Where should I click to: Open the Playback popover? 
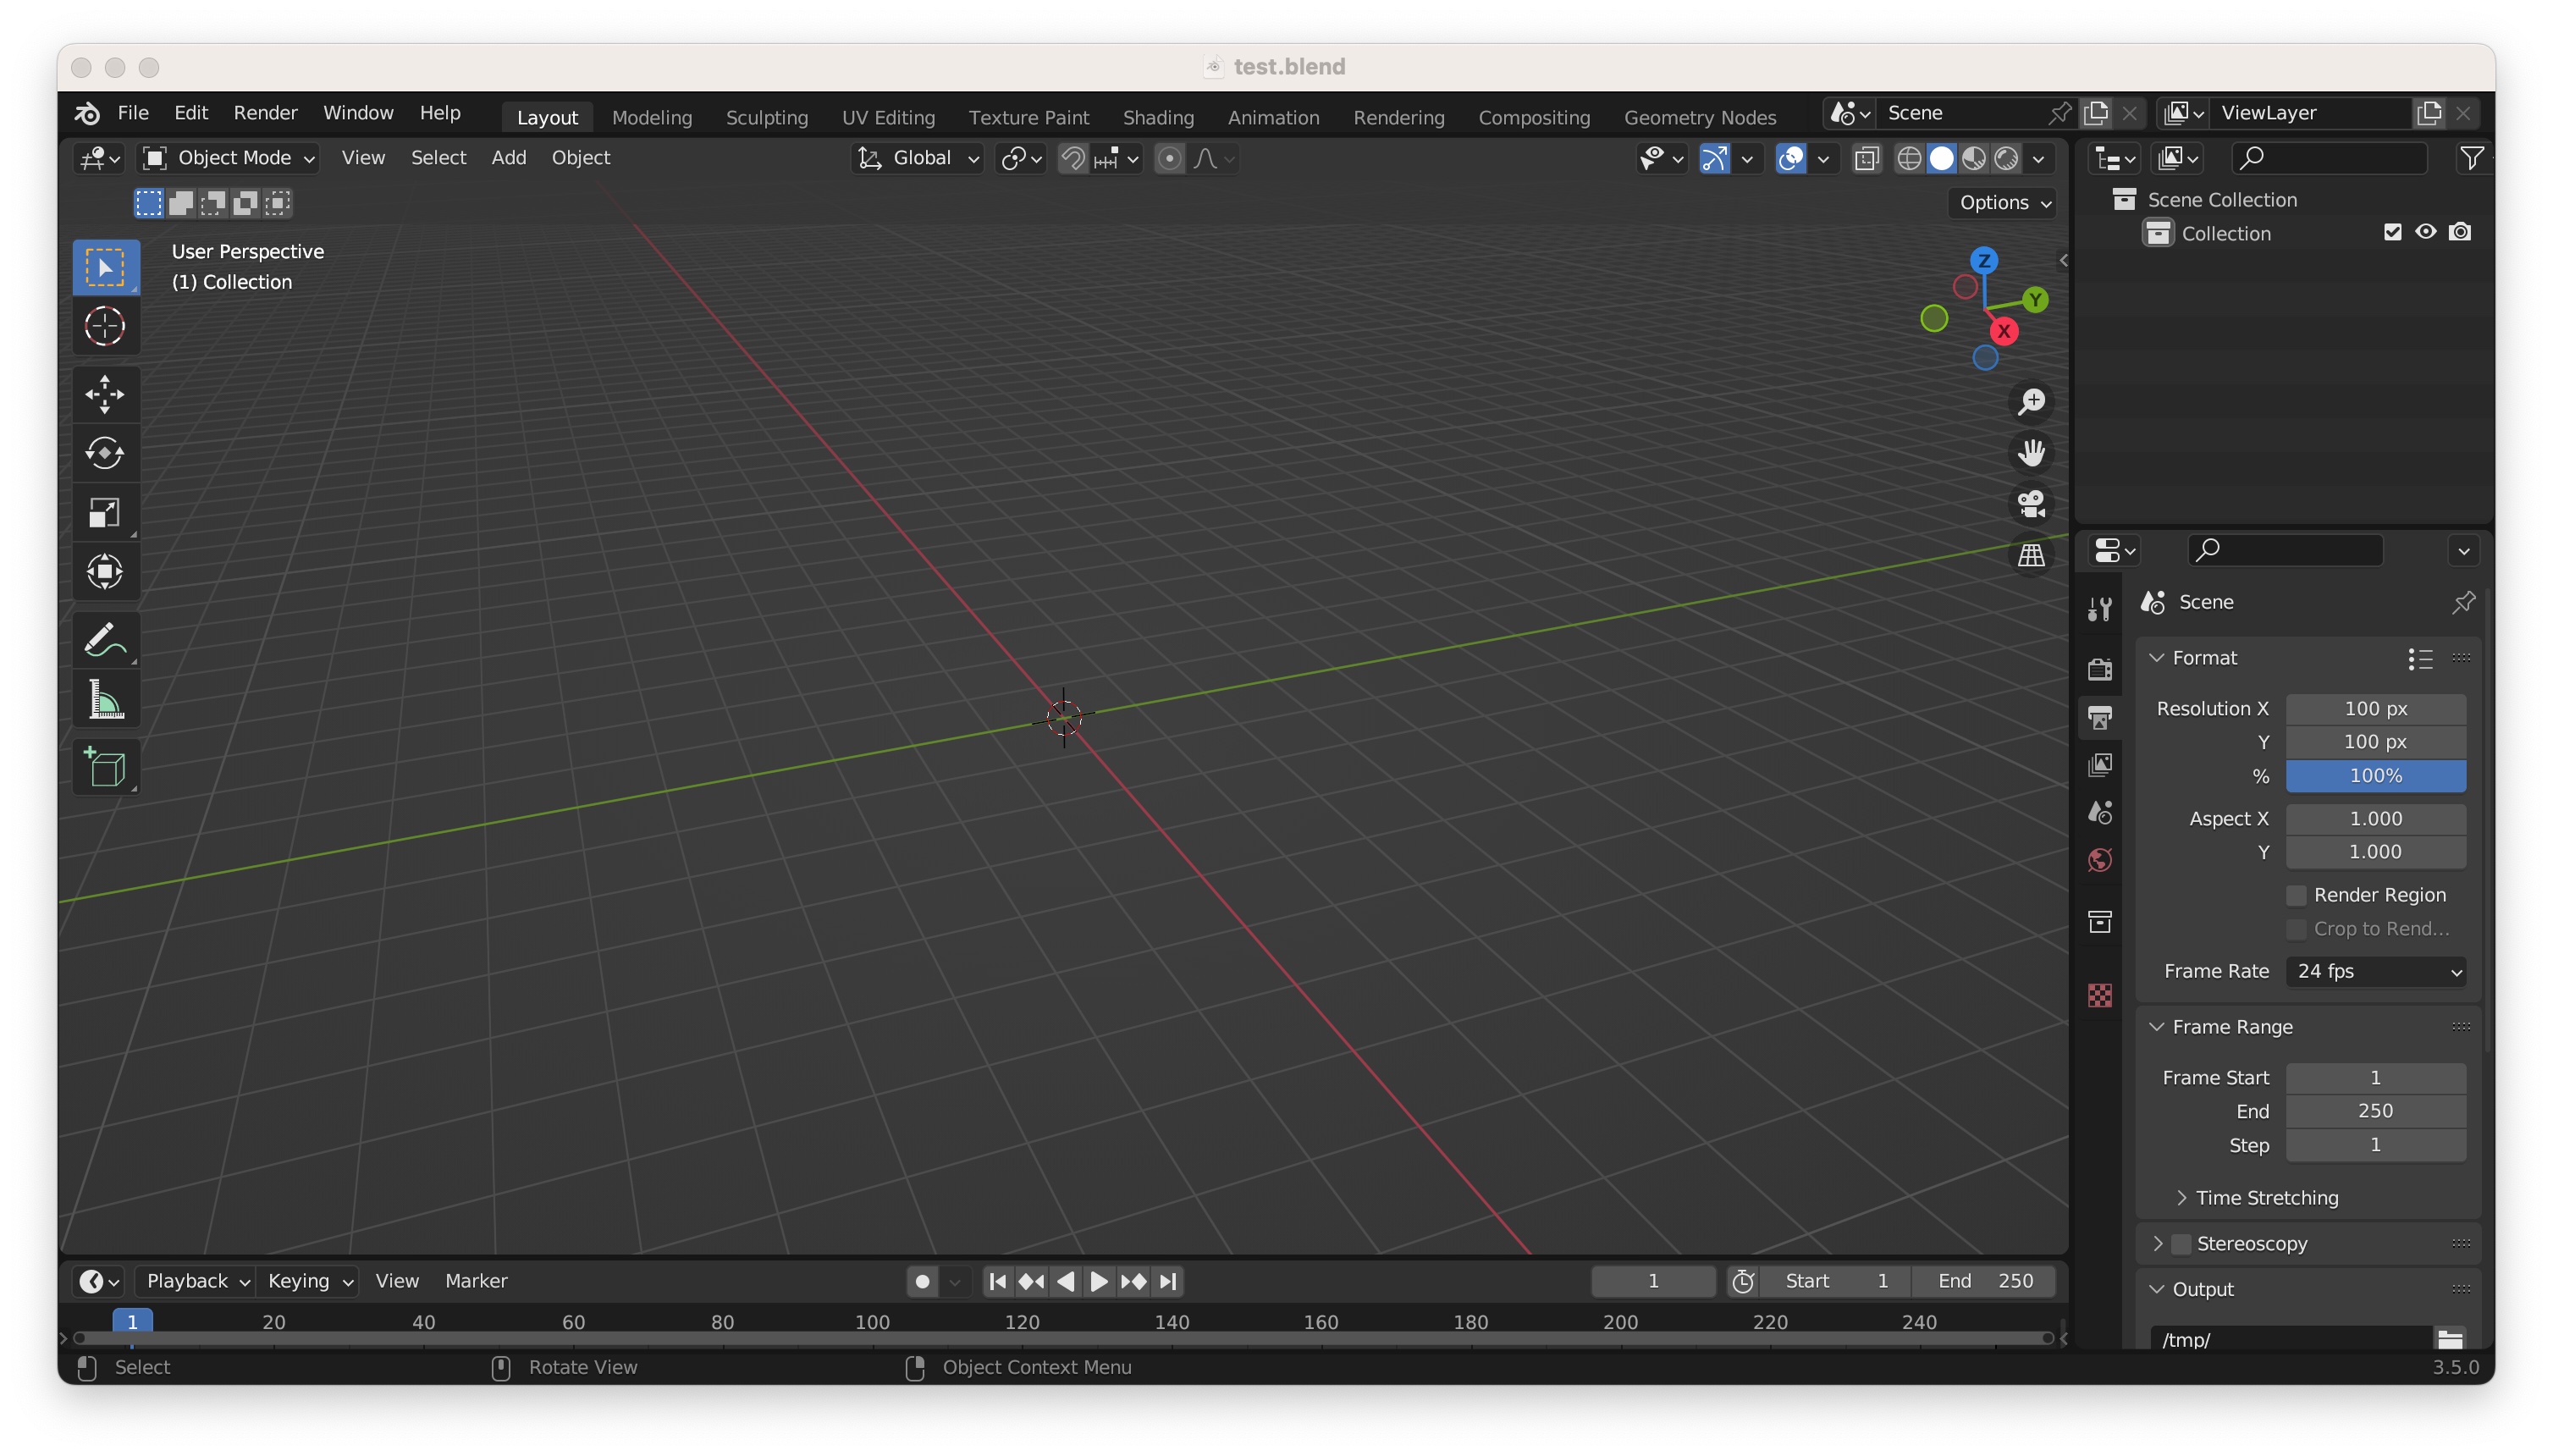197,1281
